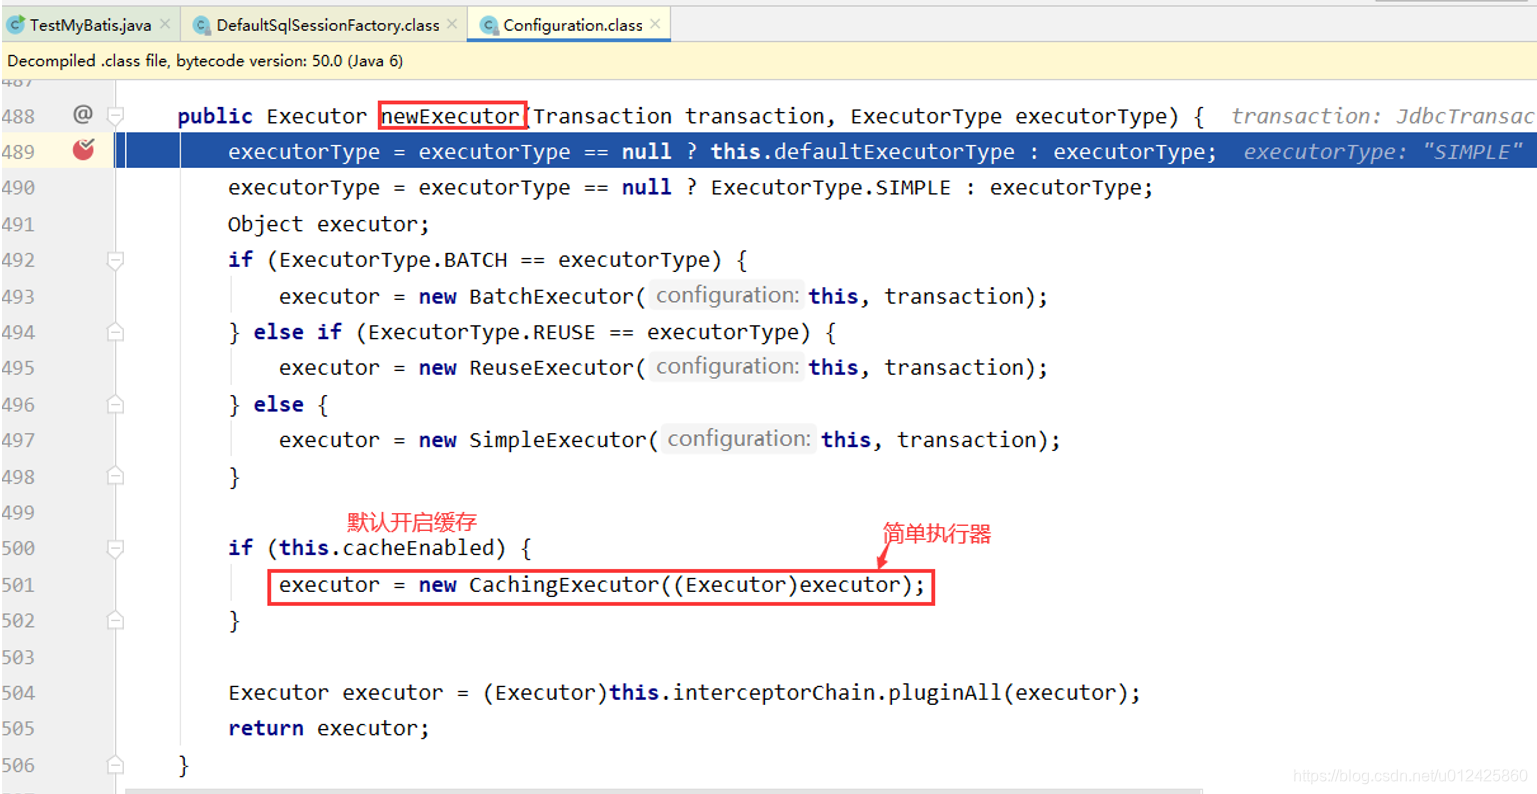
Task: Click ReuseExecutor constructor call
Action: click(x=551, y=368)
